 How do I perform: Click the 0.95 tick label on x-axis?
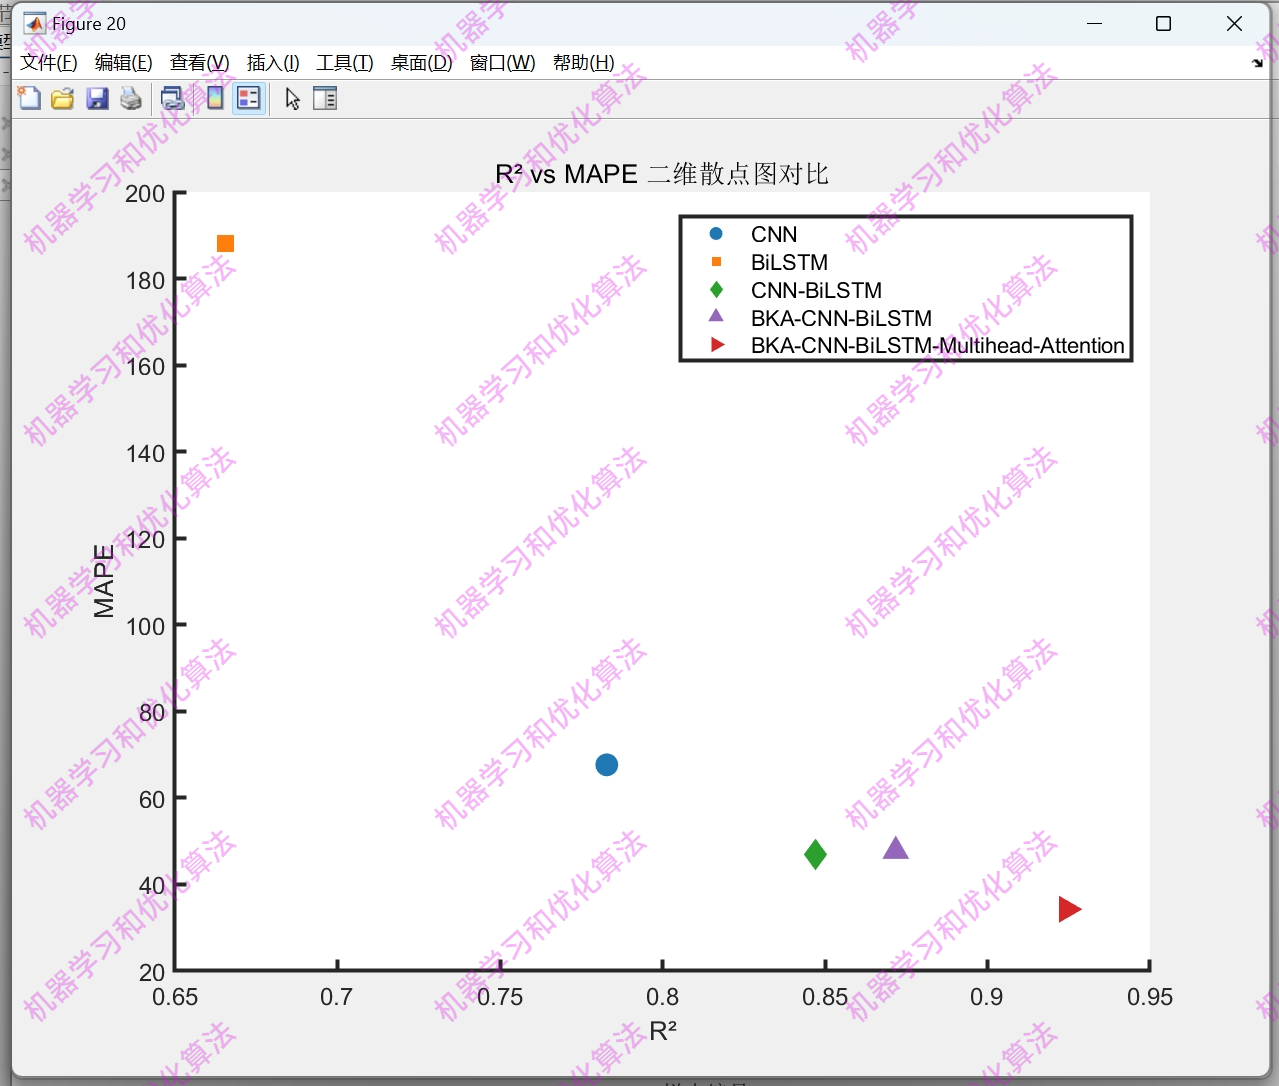(1150, 997)
